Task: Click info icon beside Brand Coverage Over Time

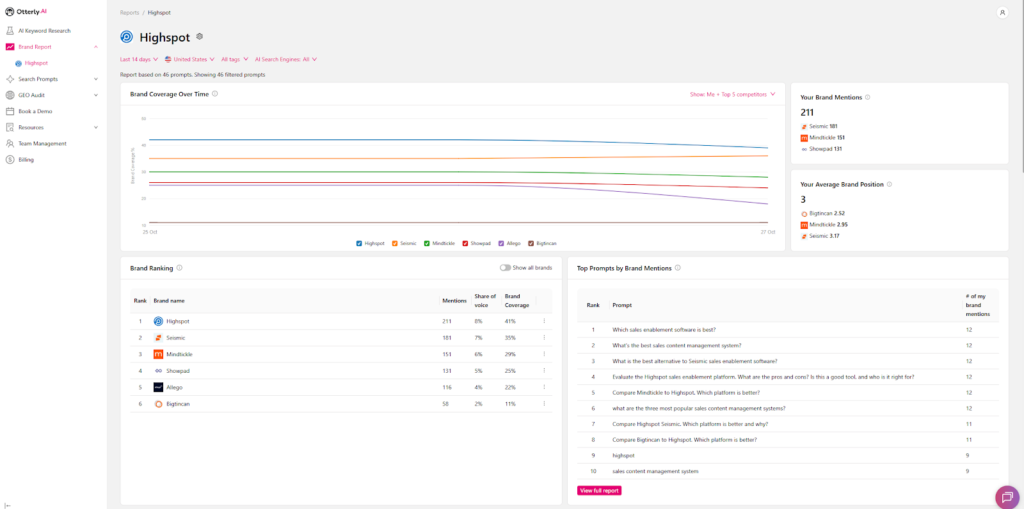Action: tap(215, 94)
